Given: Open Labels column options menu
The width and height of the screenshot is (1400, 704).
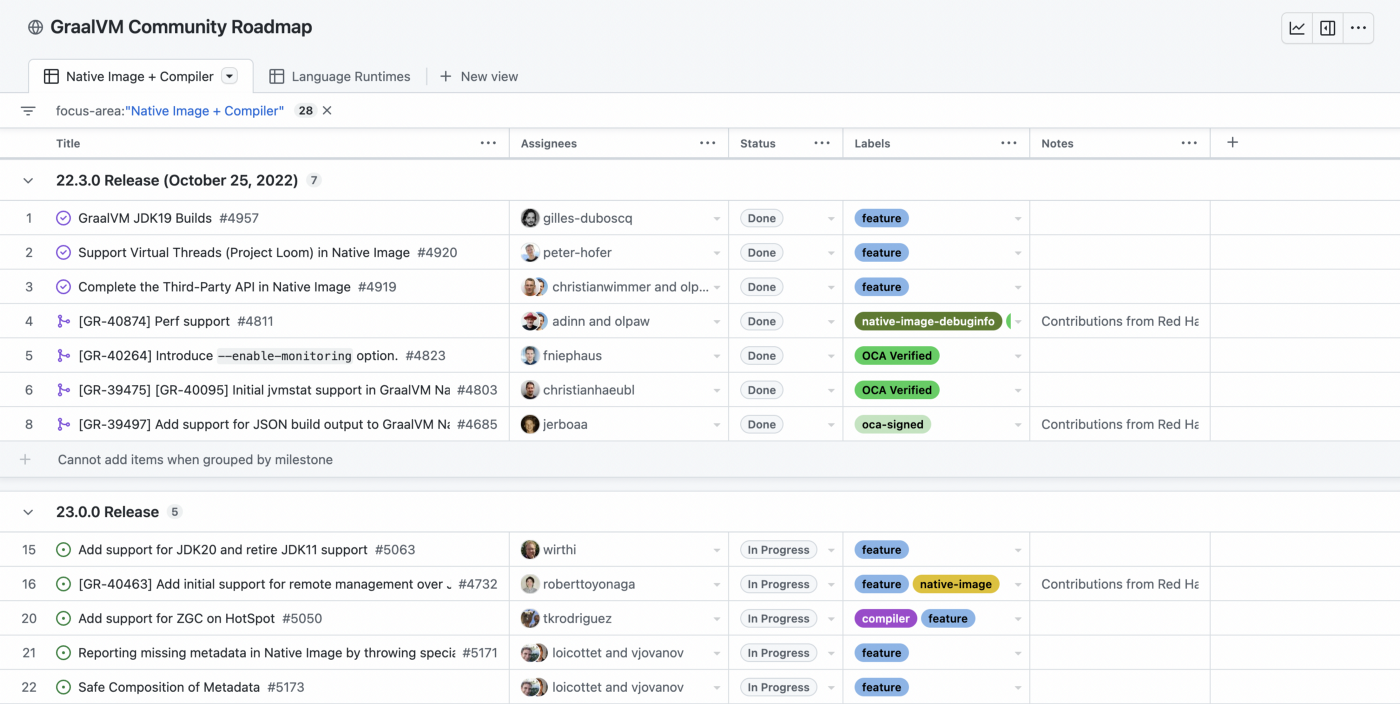Looking at the screenshot, I should [1008, 143].
